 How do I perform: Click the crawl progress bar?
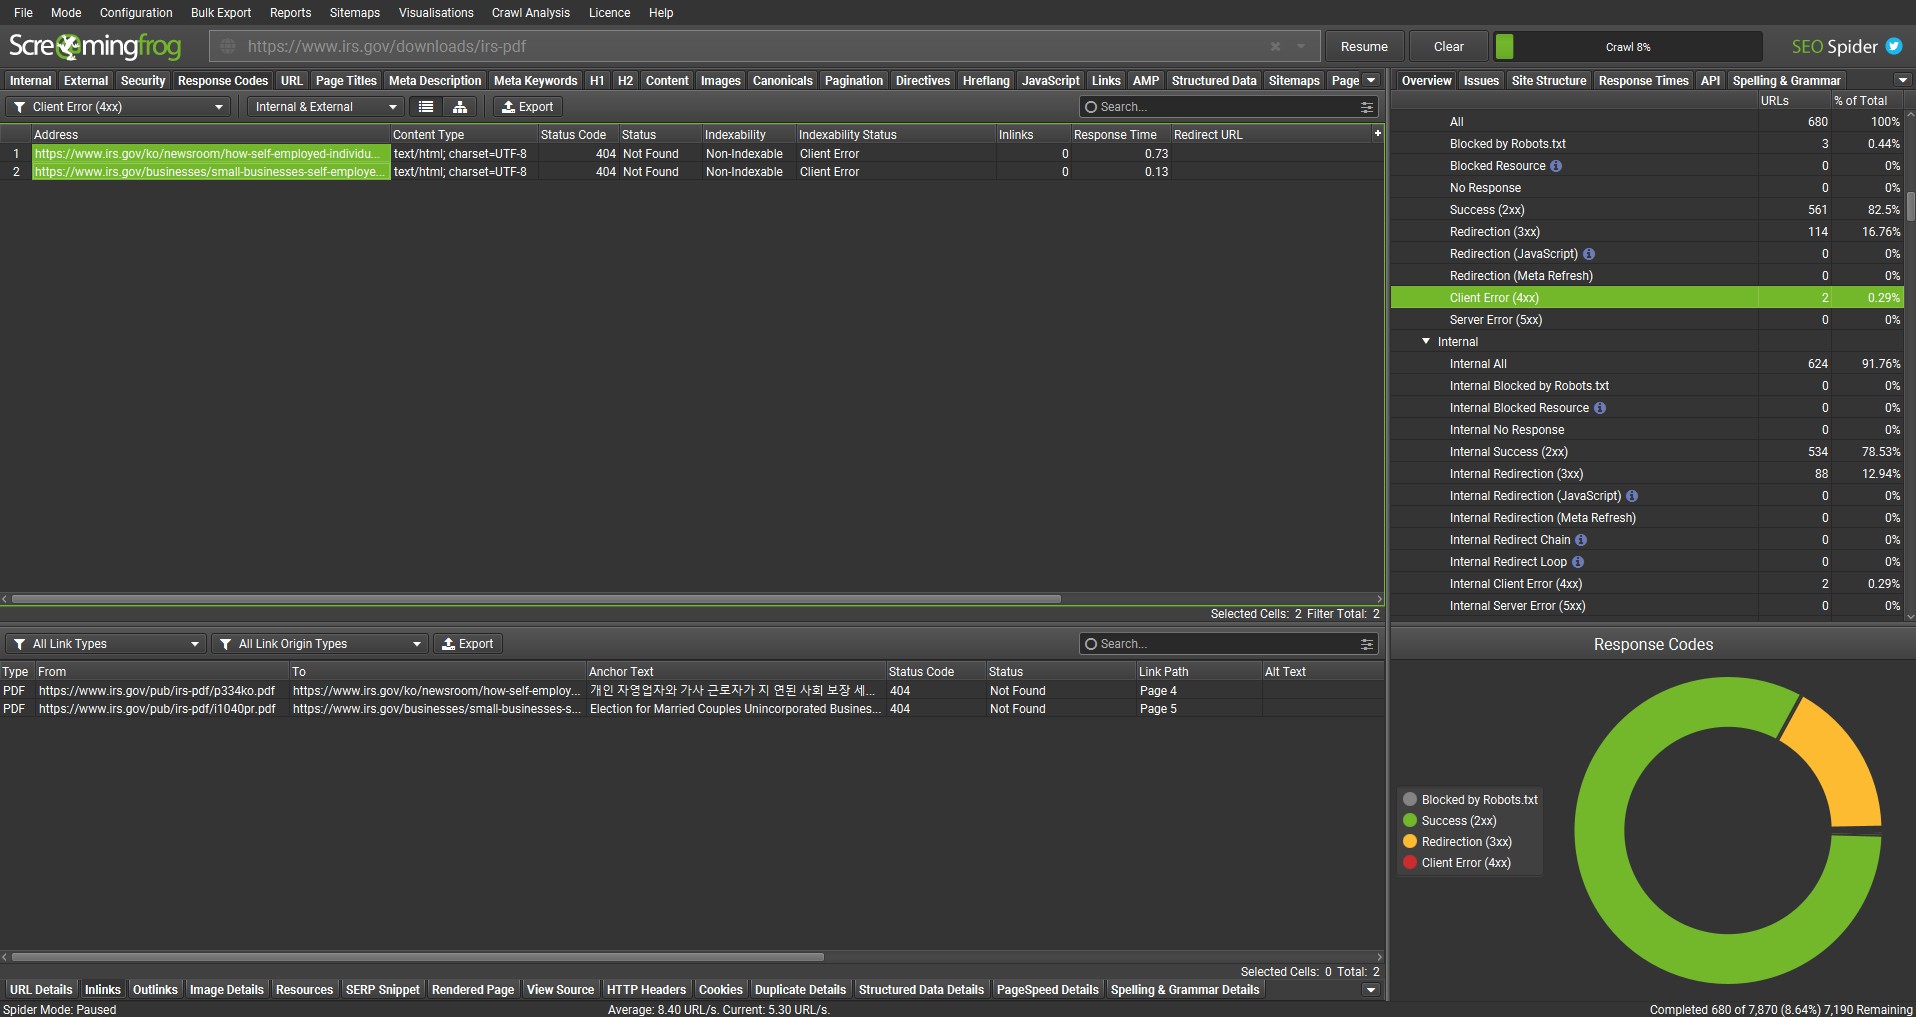(x=1628, y=46)
